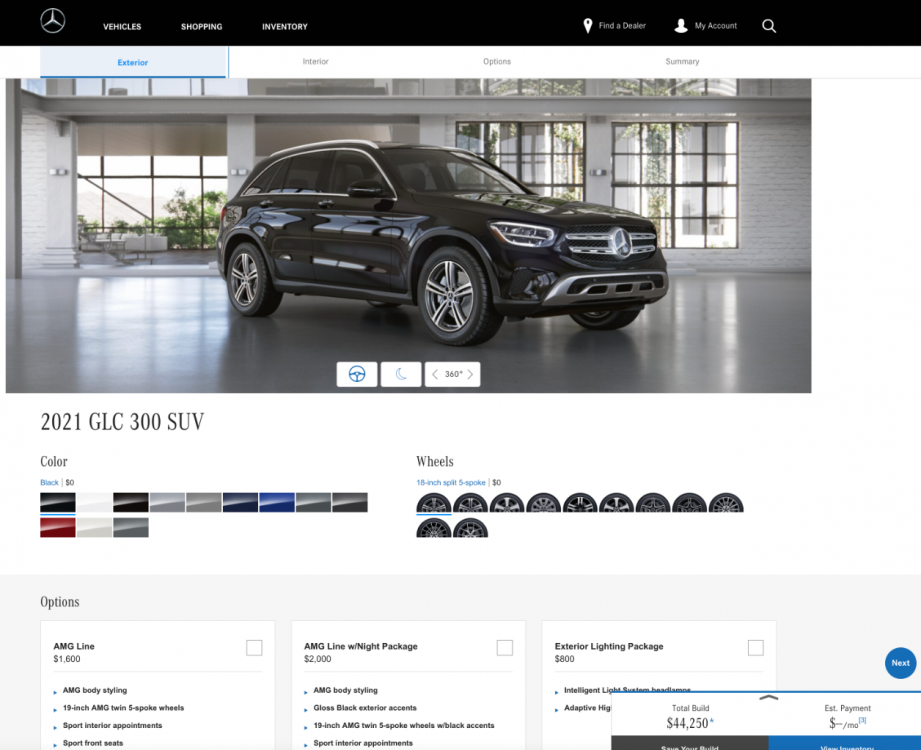
Task: Choose the red paint color swatch
Action: click(x=58, y=527)
